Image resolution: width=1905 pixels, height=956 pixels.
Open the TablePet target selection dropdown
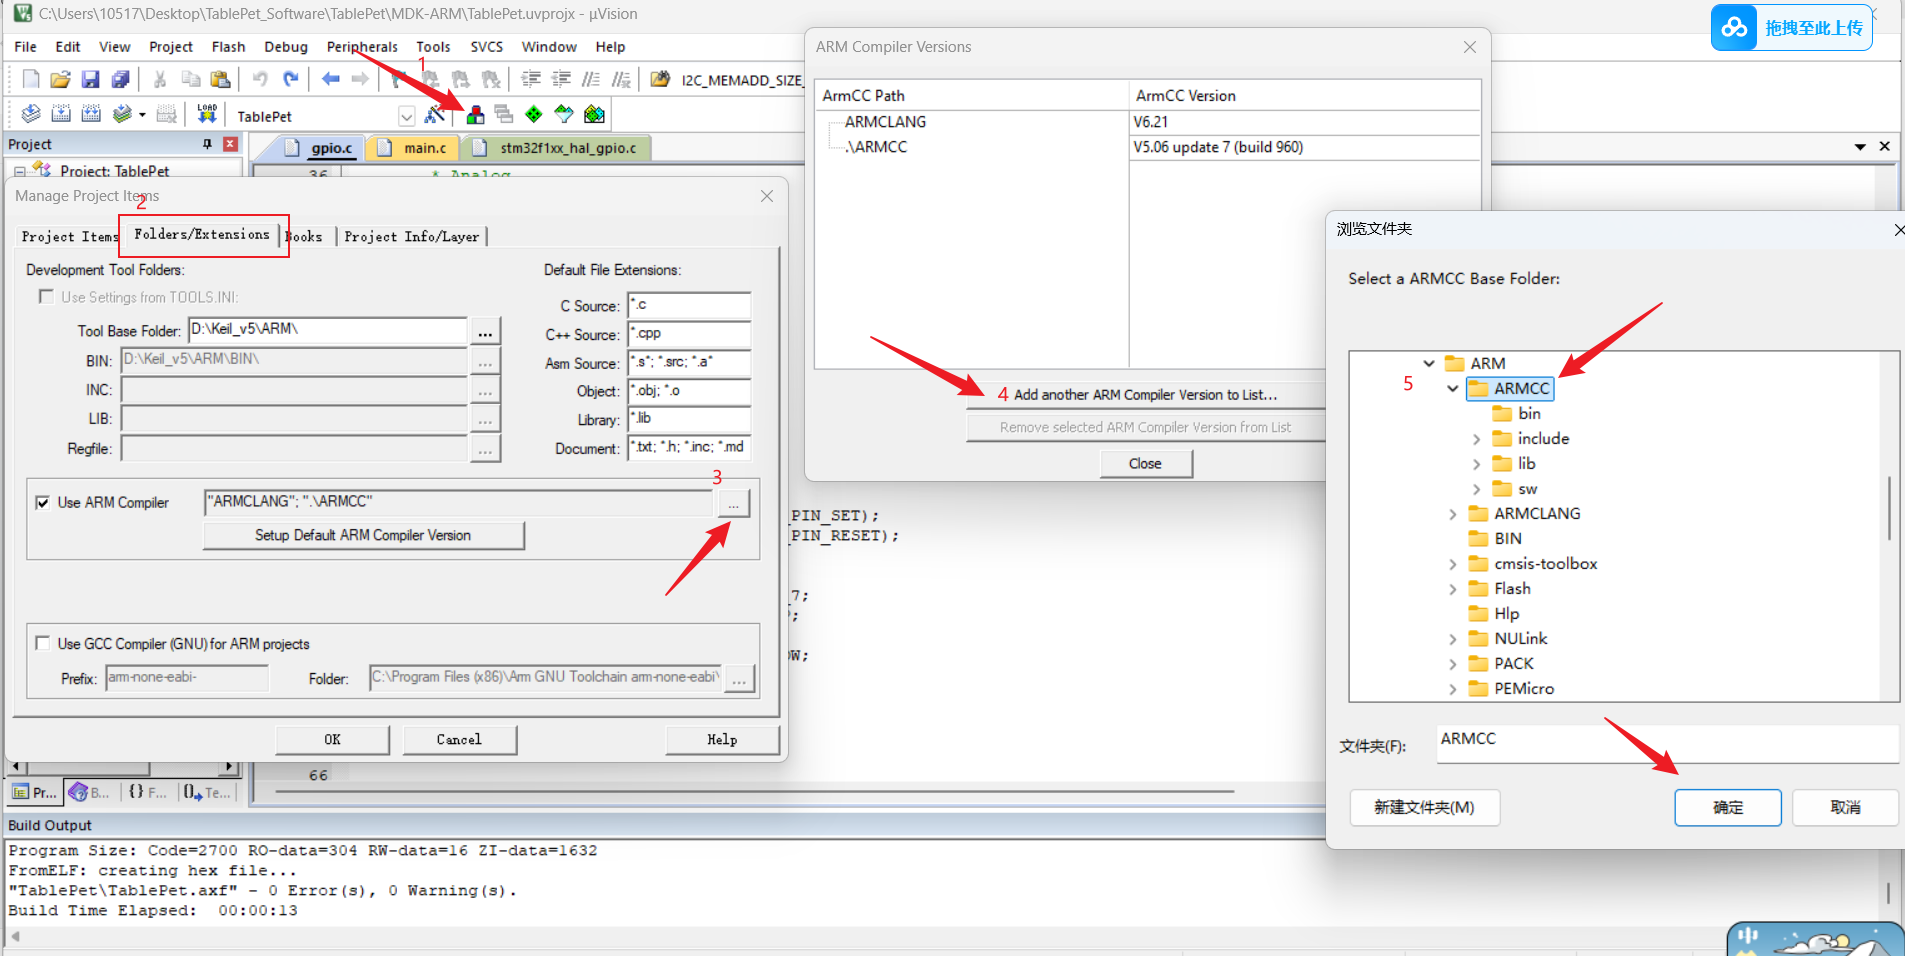point(406,115)
